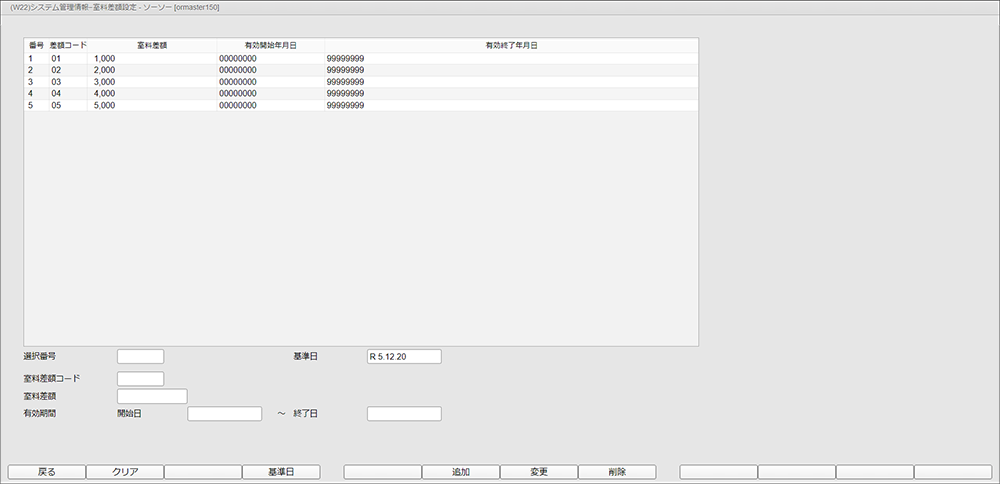Image resolution: width=1000 pixels, height=484 pixels.
Task: Click the 有効終了年月日 column header
Action: pos(511,46)
